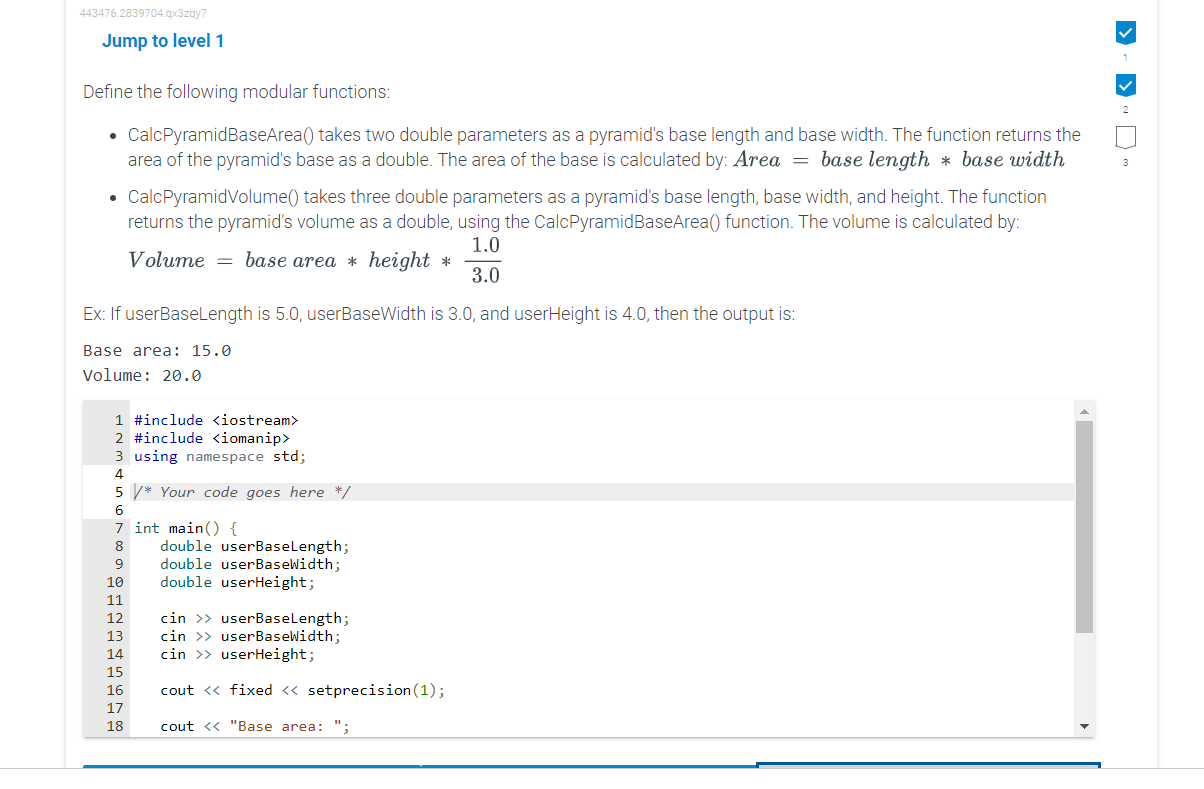Select the Base area 15.0 example output text

click(156, 349)
